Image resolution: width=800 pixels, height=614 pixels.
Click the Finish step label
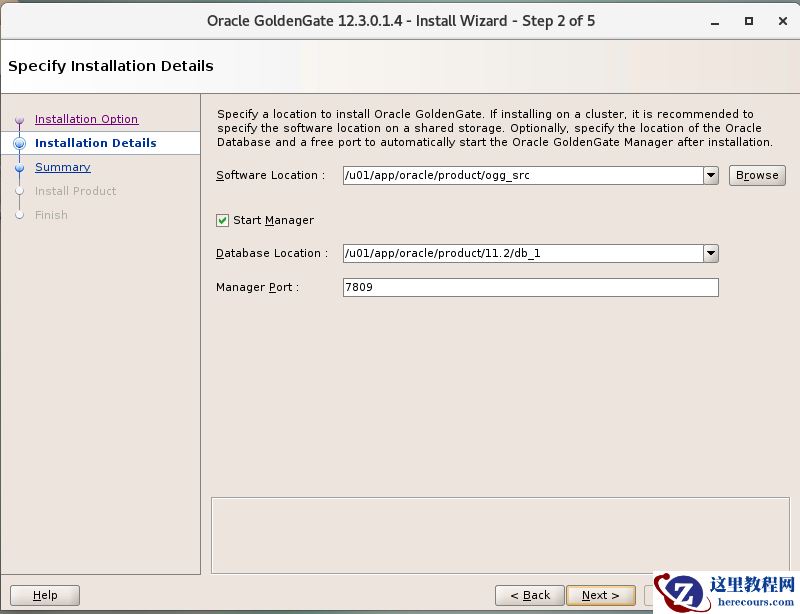click(51, 215)
